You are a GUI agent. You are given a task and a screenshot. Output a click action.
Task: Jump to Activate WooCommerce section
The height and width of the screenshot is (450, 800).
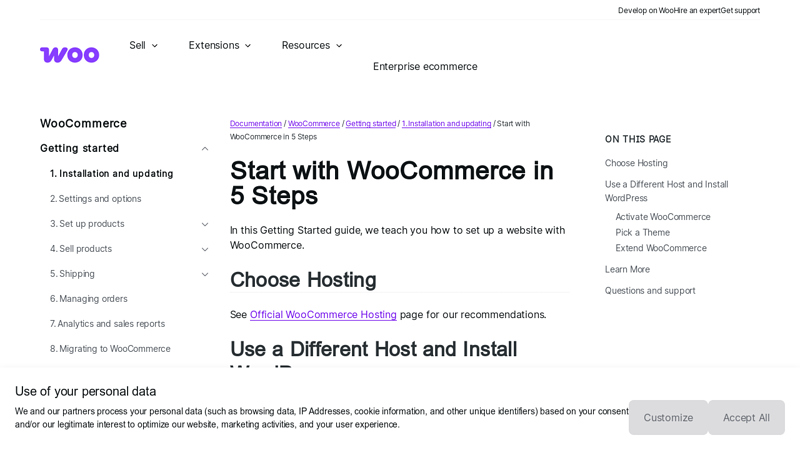click(663, 217)
